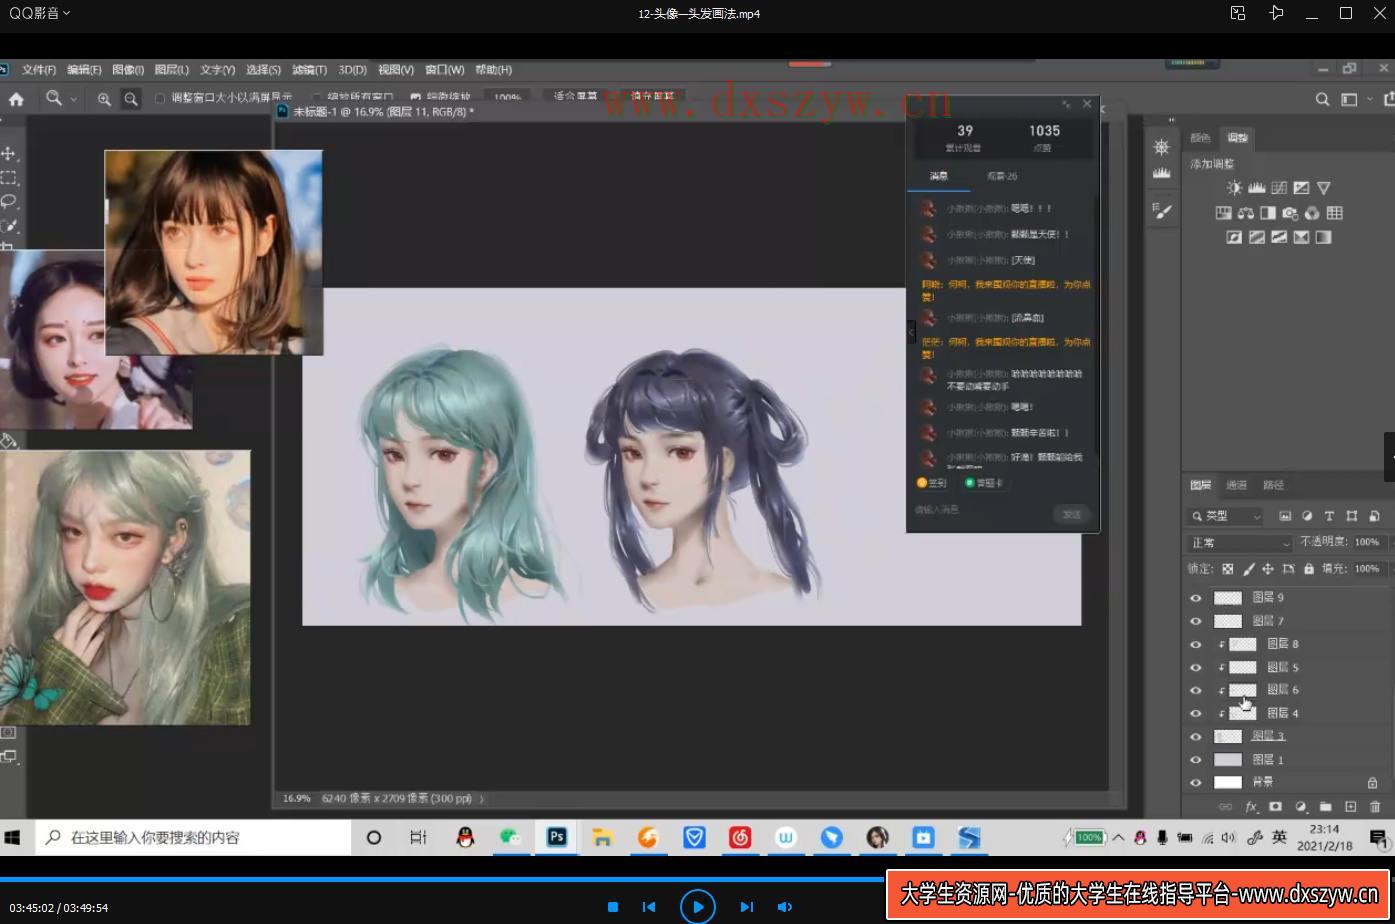Add Exposure adjustment
The width and height of the screenshot is (1395, 924).
(x=1301, y=188)
